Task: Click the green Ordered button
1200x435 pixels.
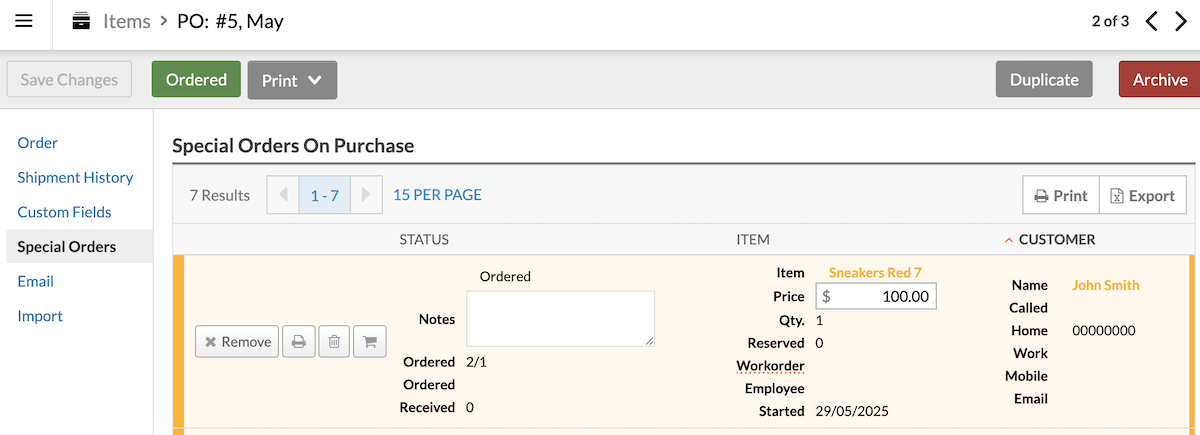Action: (196, 80)
